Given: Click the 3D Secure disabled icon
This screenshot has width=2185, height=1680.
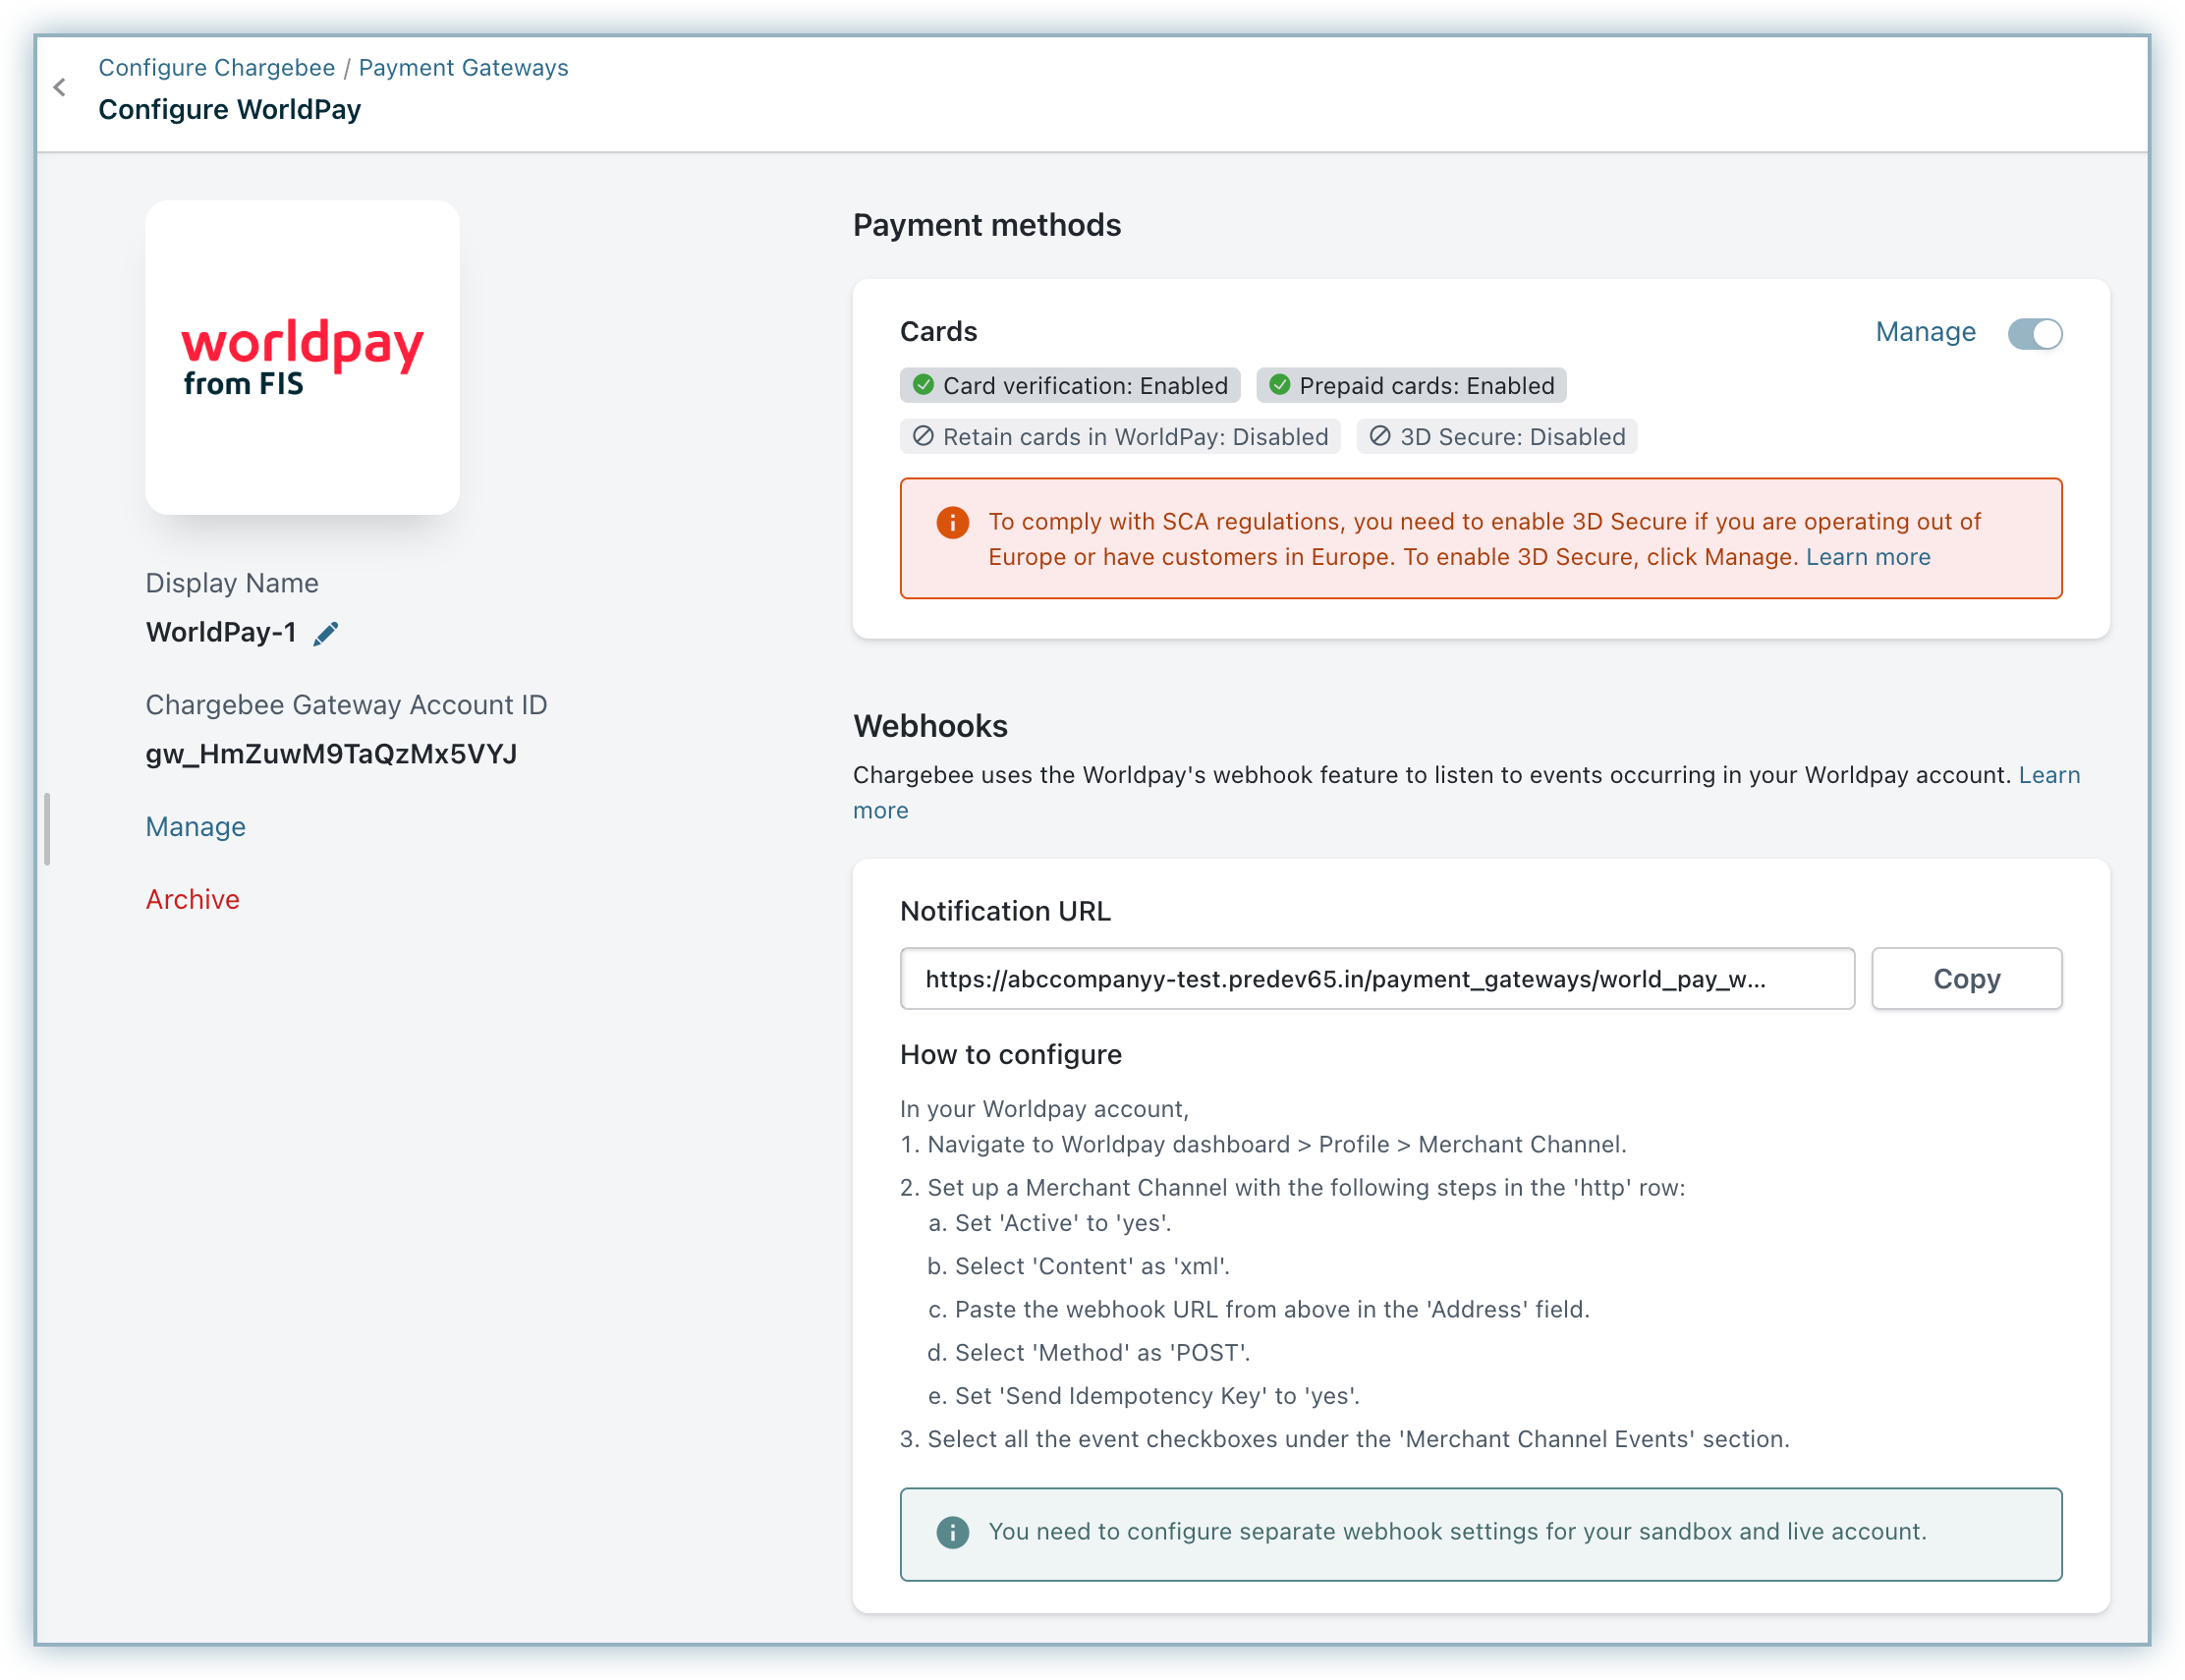Looking at the screenshot, I should [1379, 436].
